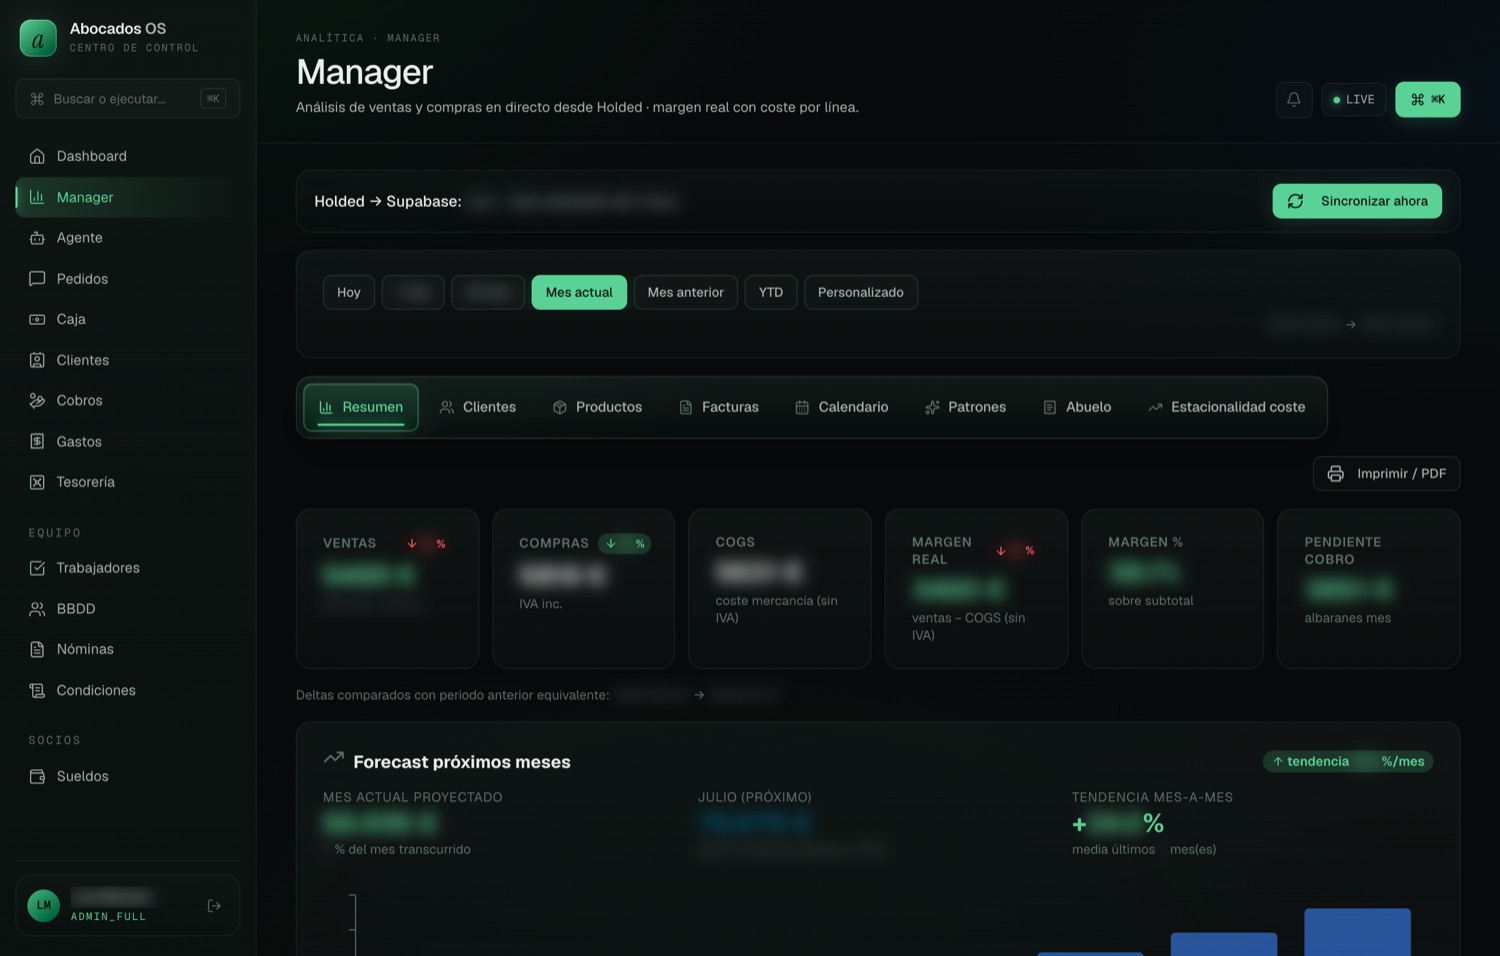Open the Condiciones scroll icon
1500x956 pixels.
[37, 690]
